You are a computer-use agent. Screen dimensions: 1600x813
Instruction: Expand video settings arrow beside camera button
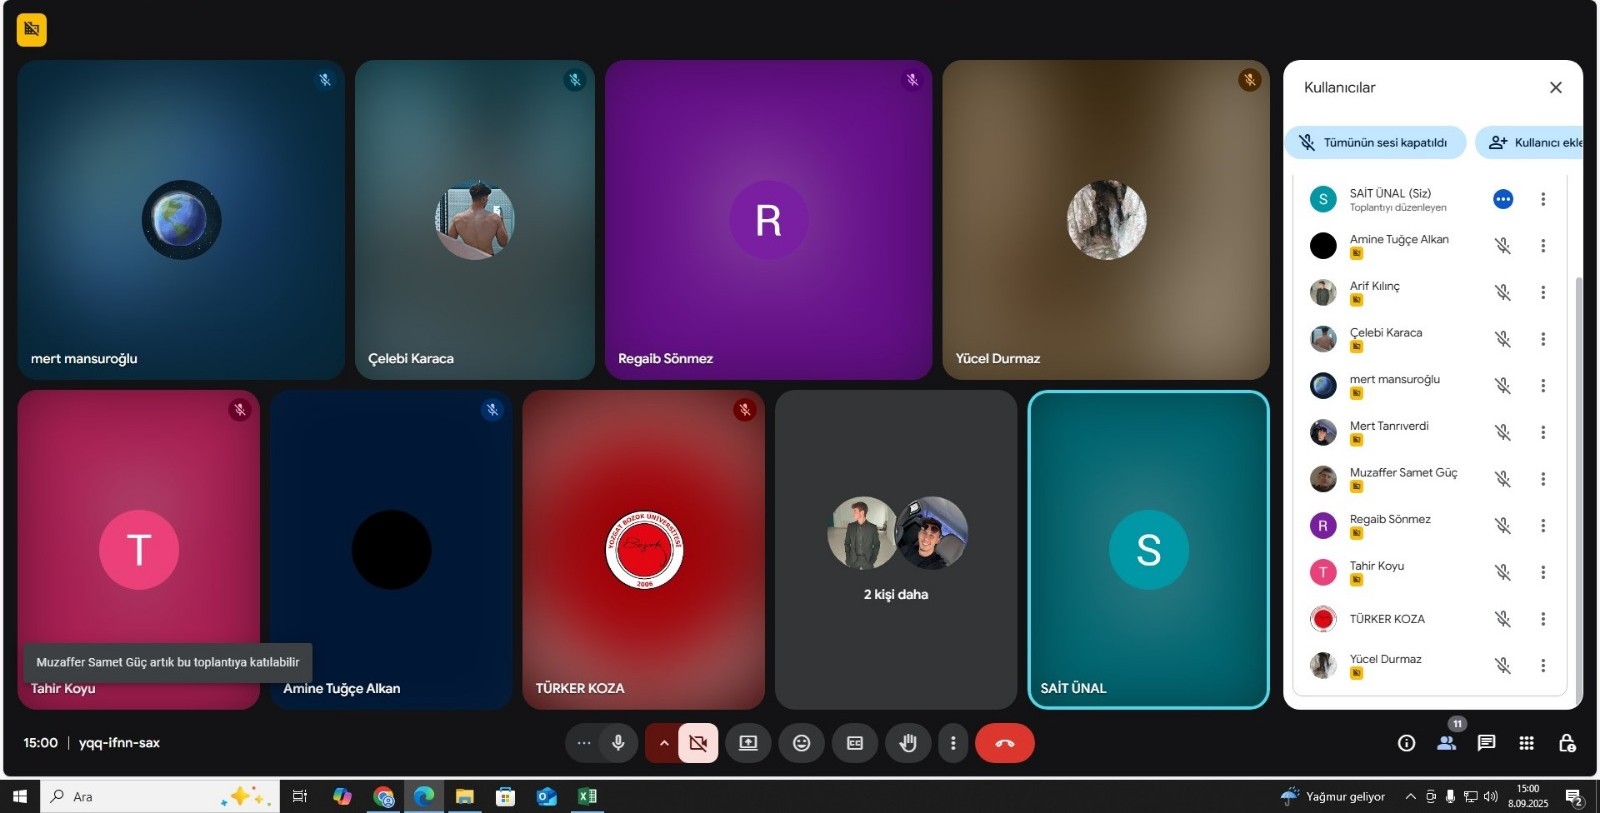coord(663,743)
